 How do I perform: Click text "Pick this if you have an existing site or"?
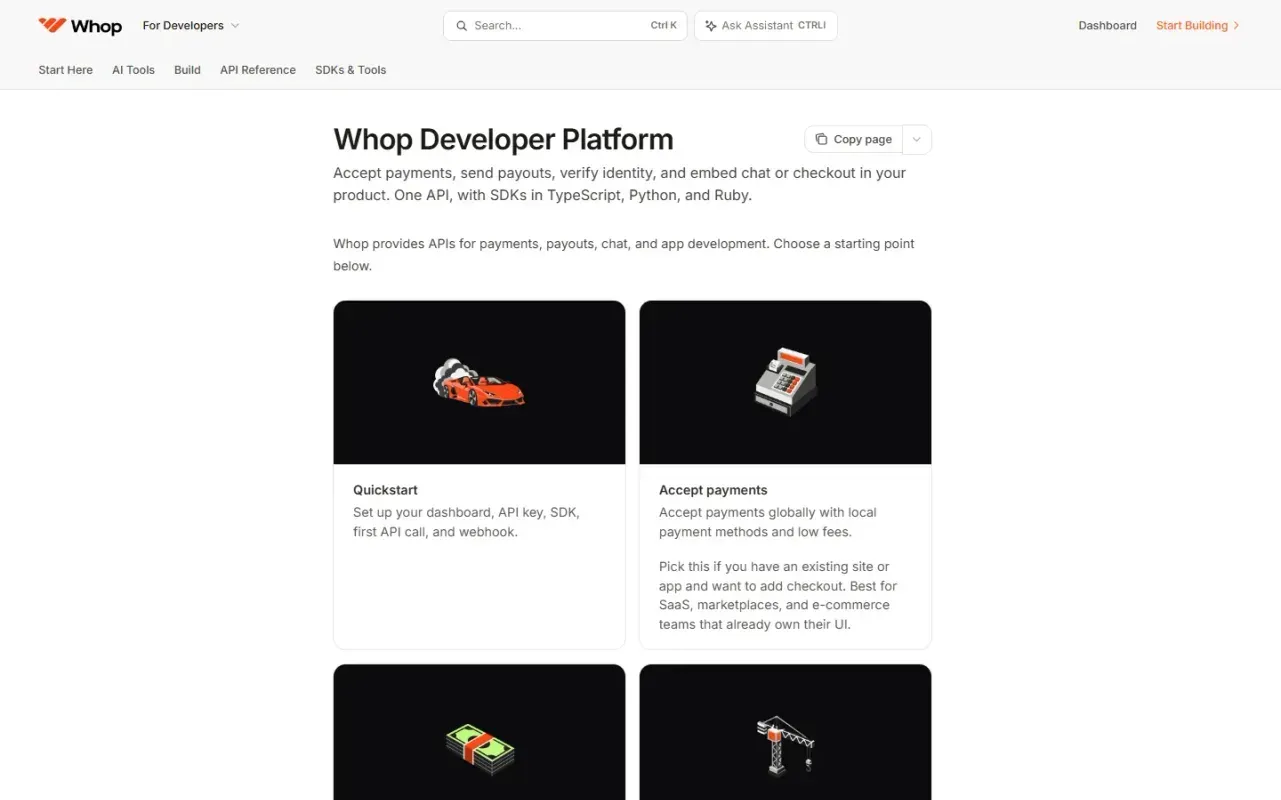[774, 566]
